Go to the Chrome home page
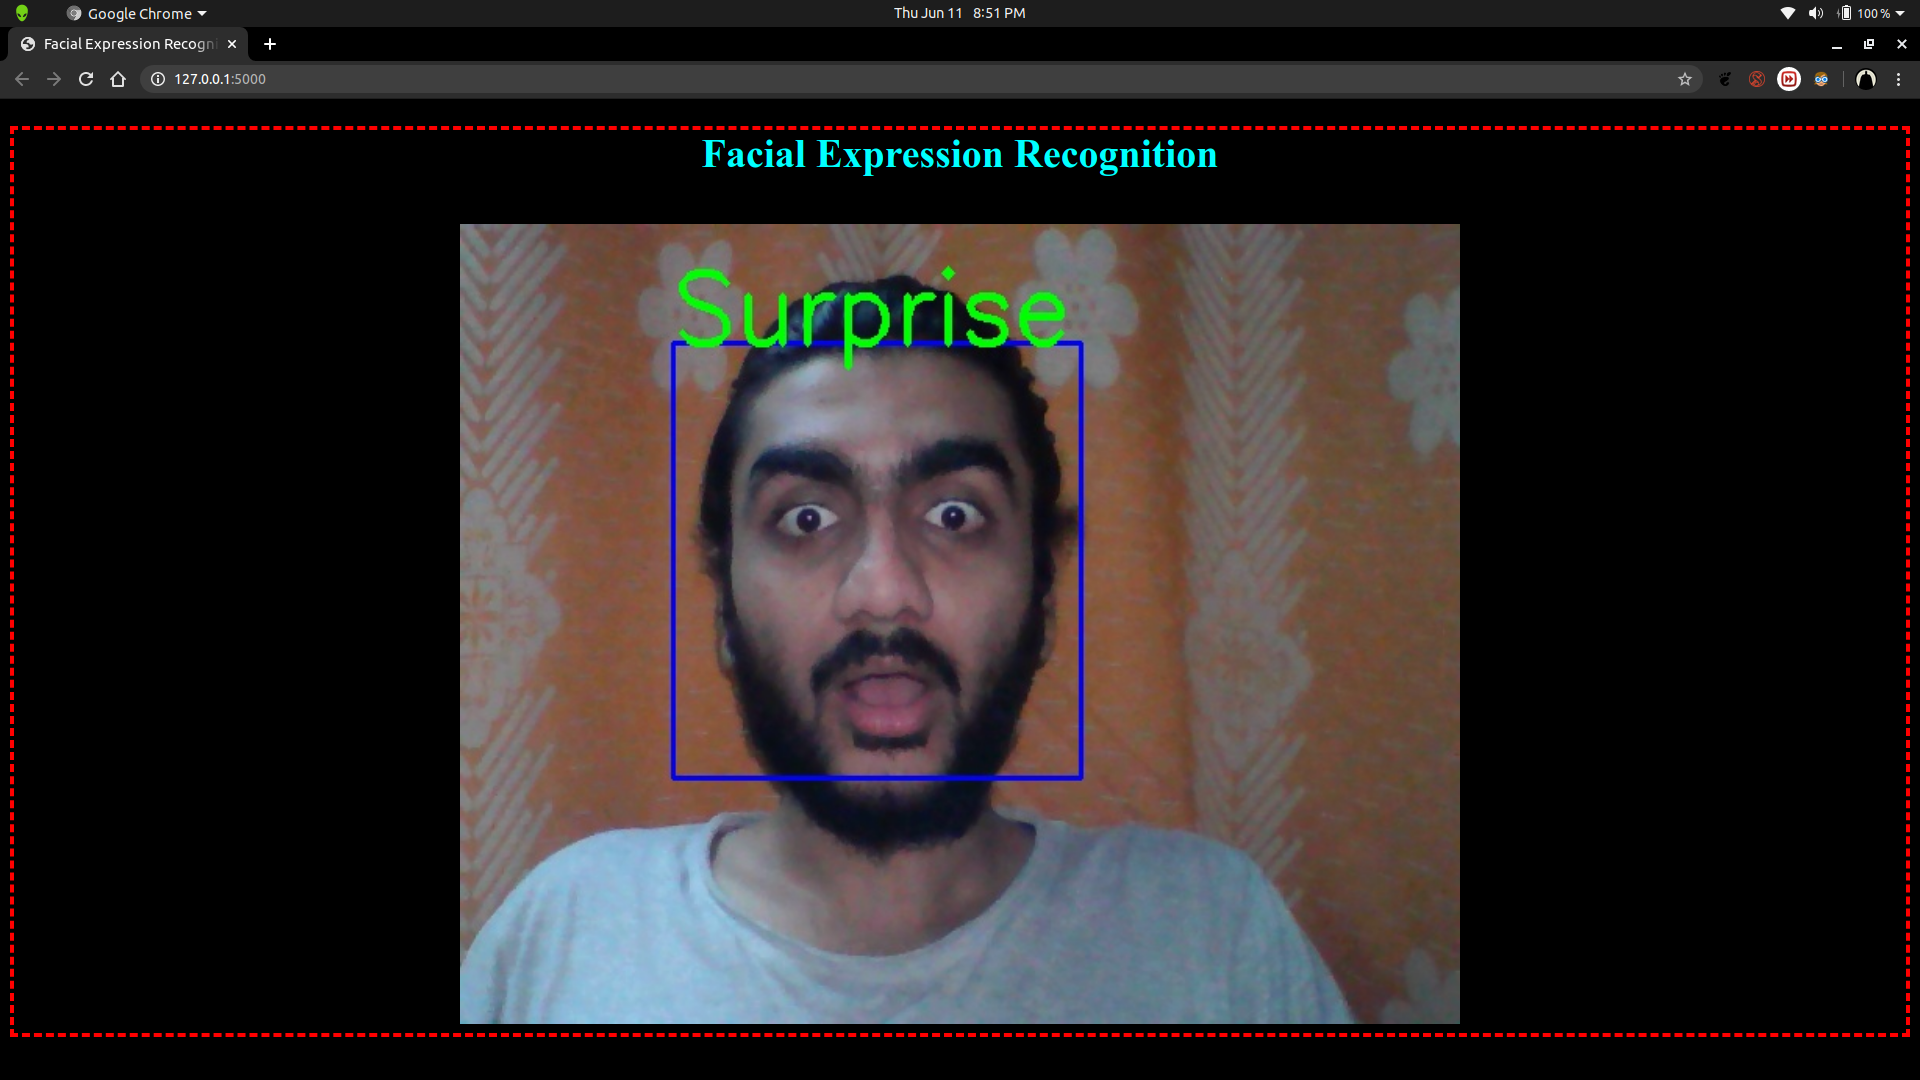Screen dimensions: 1920x1080 [x=118, y=79]
